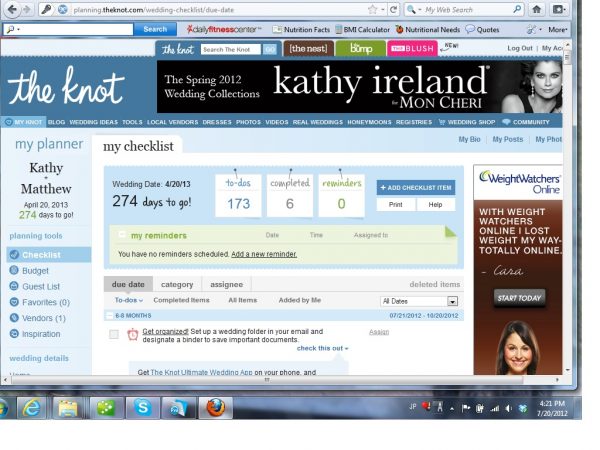This screenshot has width=600, height=450.
Task: Click the reminders count 0 card
Action: click(x=341, y=196)
